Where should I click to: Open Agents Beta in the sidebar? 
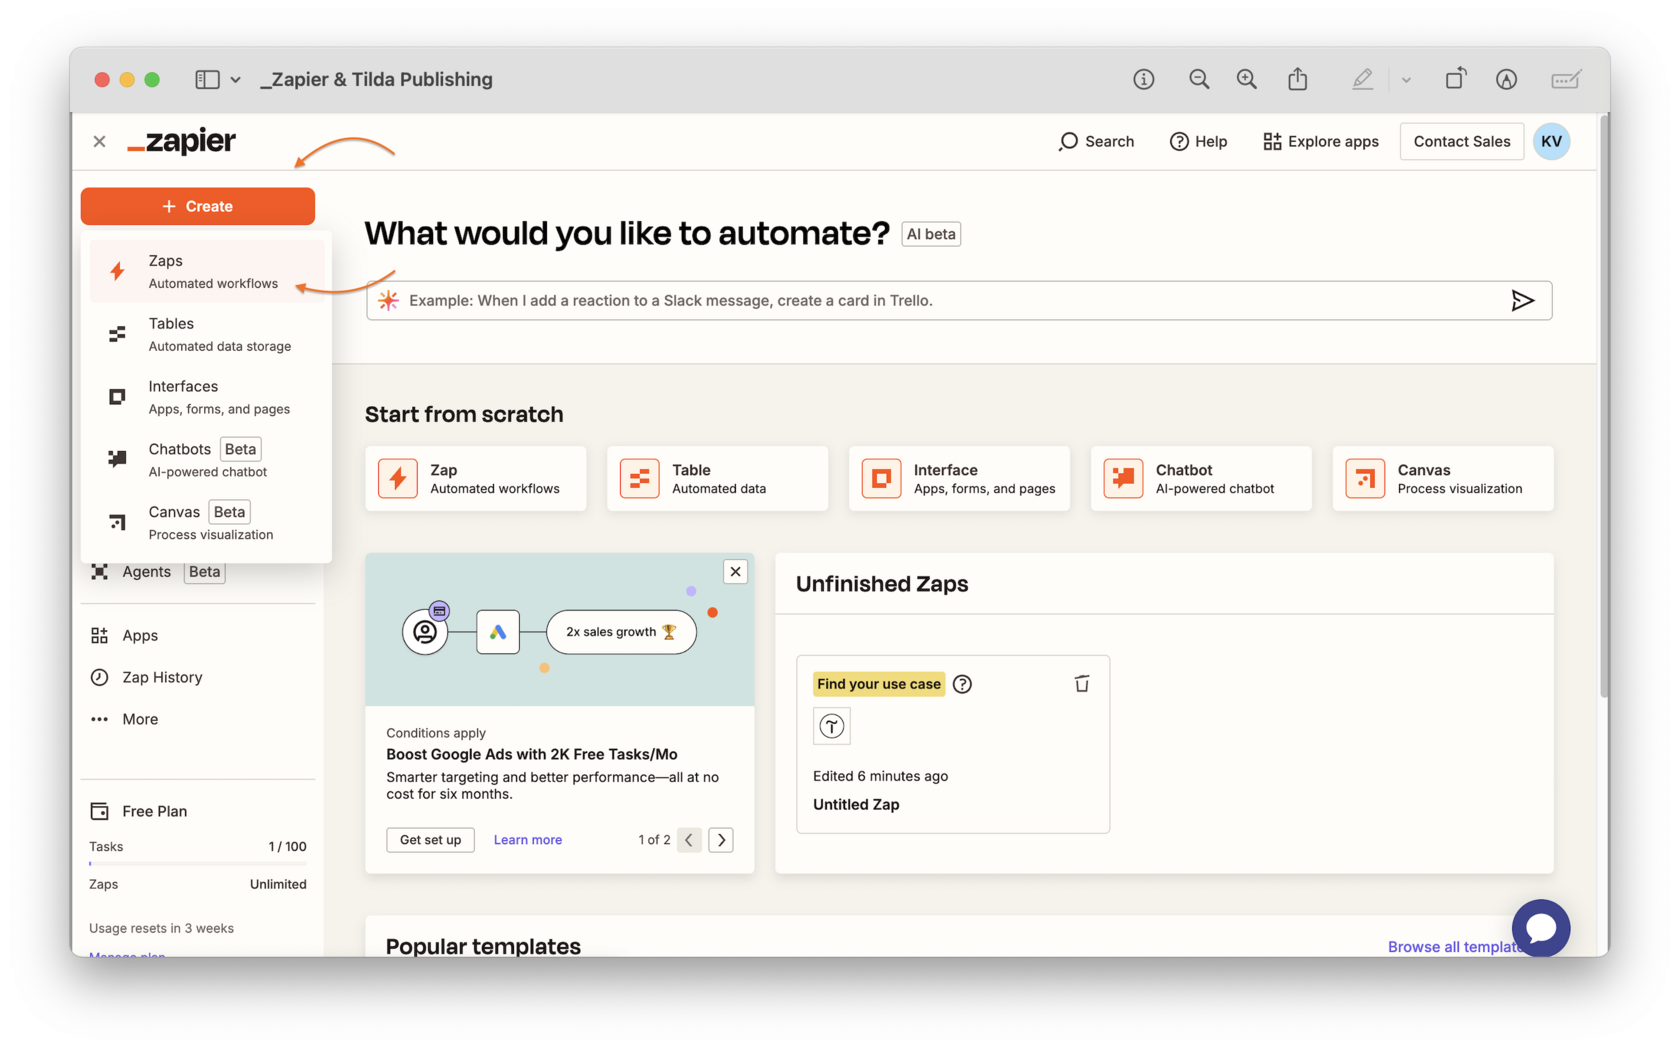160,572
